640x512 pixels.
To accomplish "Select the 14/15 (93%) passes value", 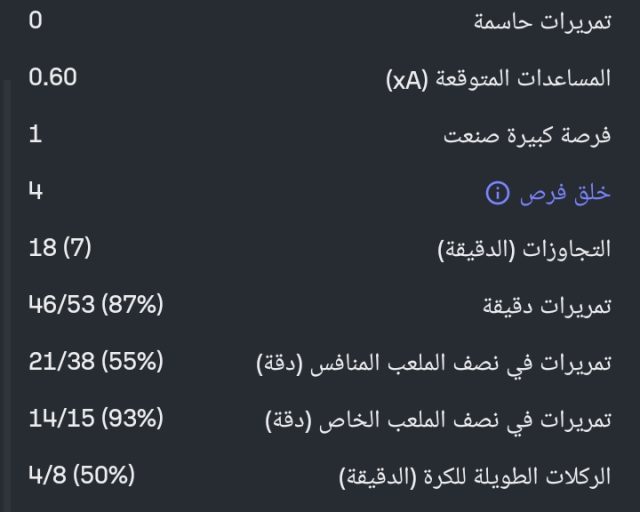I will [x=95, y=419].
